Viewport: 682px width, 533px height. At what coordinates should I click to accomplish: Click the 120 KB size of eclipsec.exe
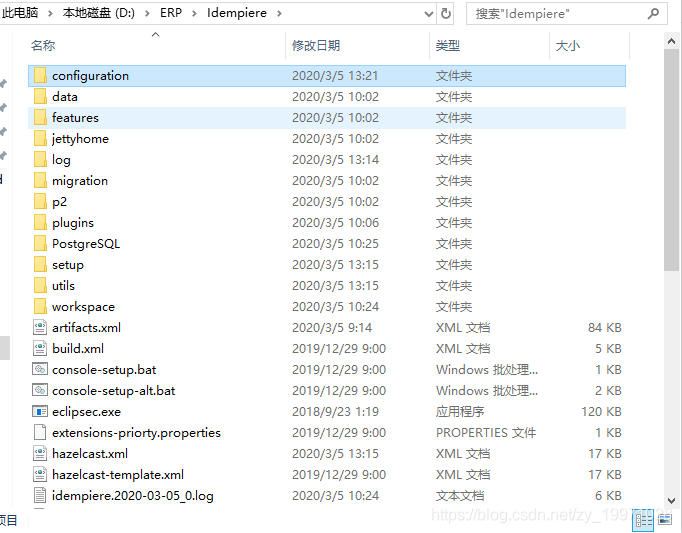pyautogui.click(x=602, y=412)
